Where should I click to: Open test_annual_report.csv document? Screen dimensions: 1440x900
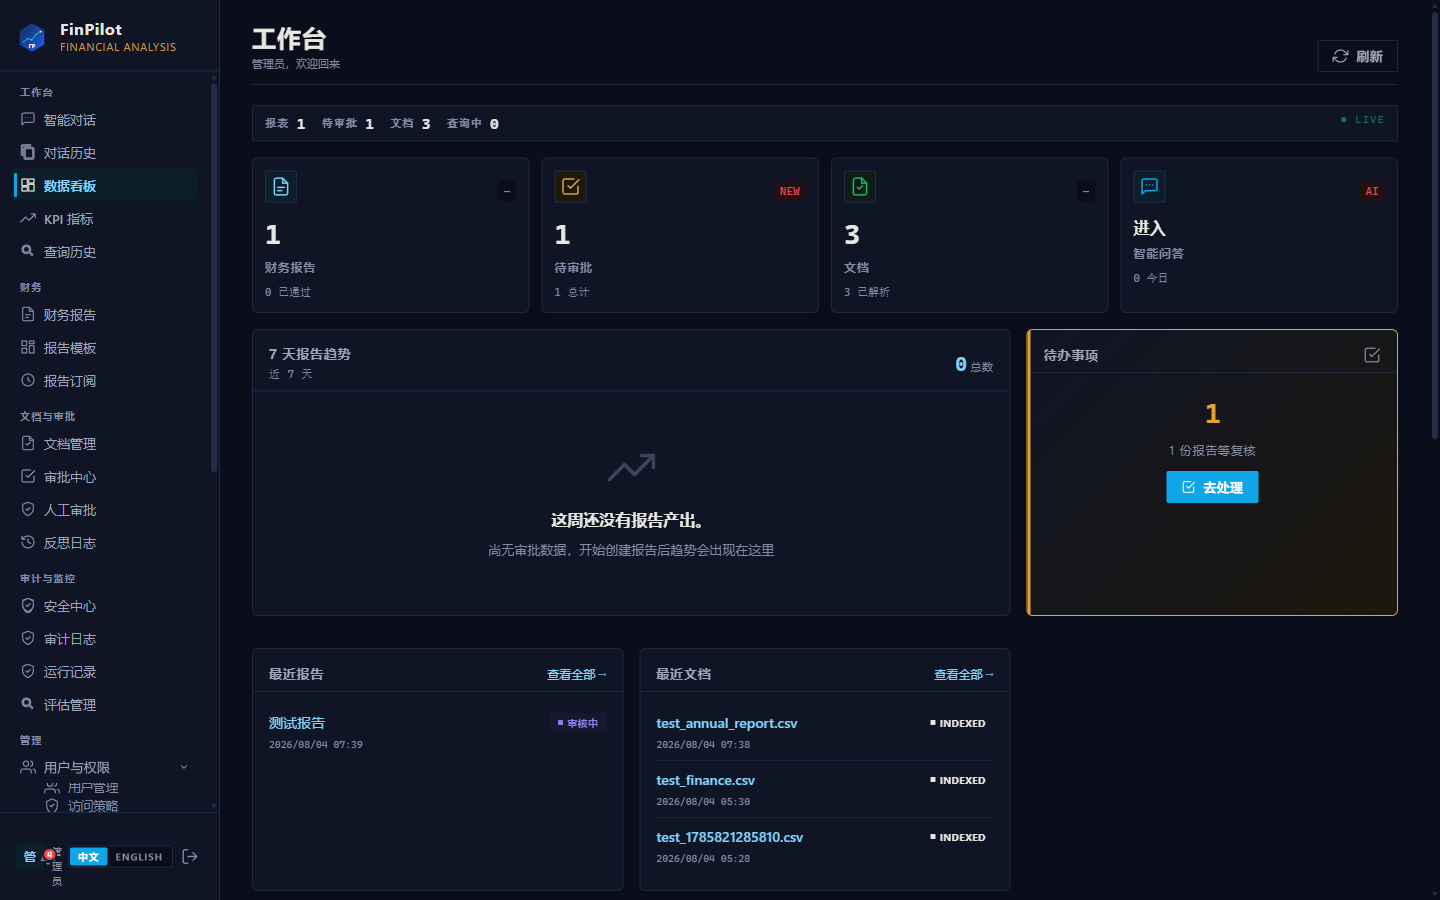tap(727, 723)
